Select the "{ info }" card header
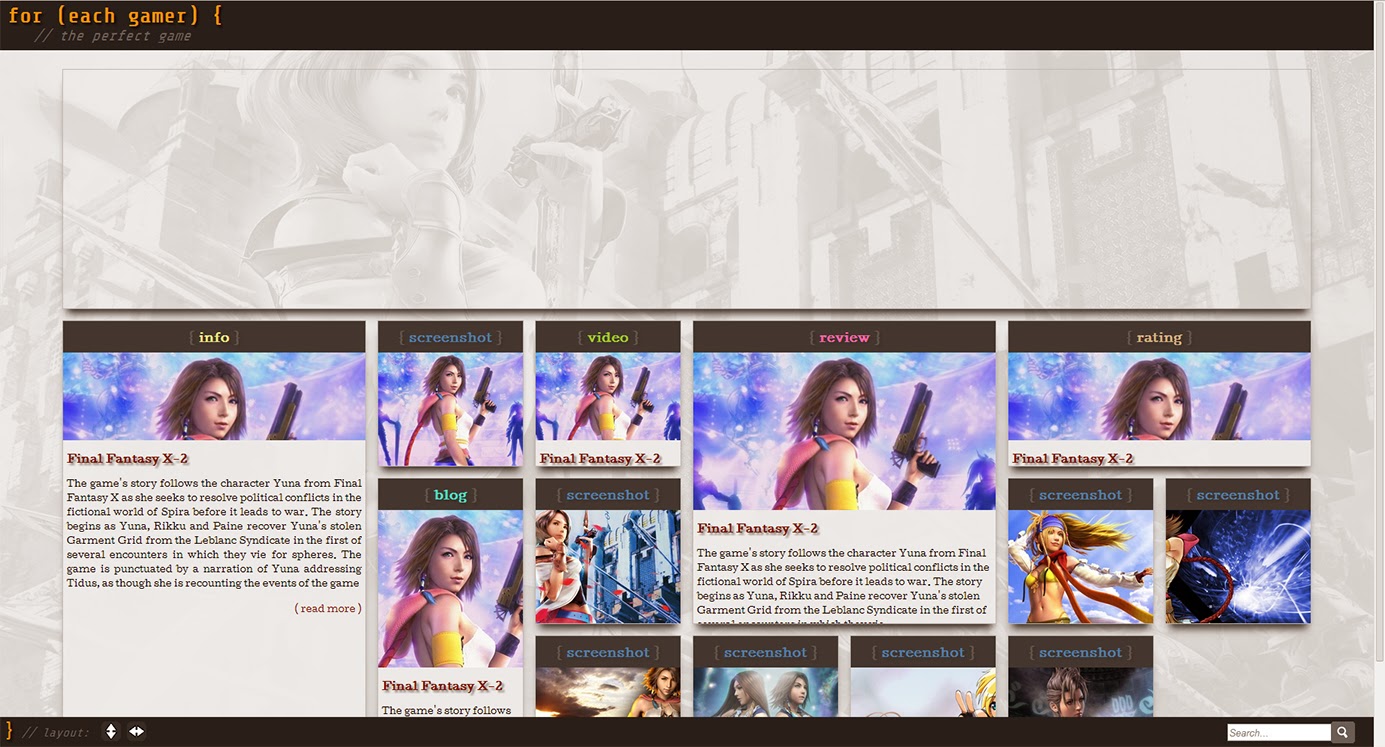Screen dimensions: 1385x747 tap(214, 337)
